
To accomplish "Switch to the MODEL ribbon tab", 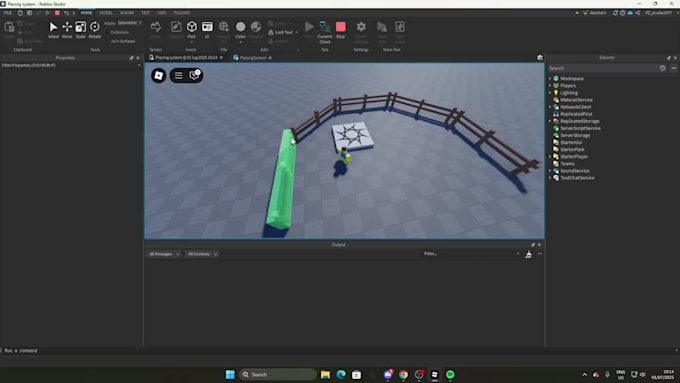I will point(106,13).
